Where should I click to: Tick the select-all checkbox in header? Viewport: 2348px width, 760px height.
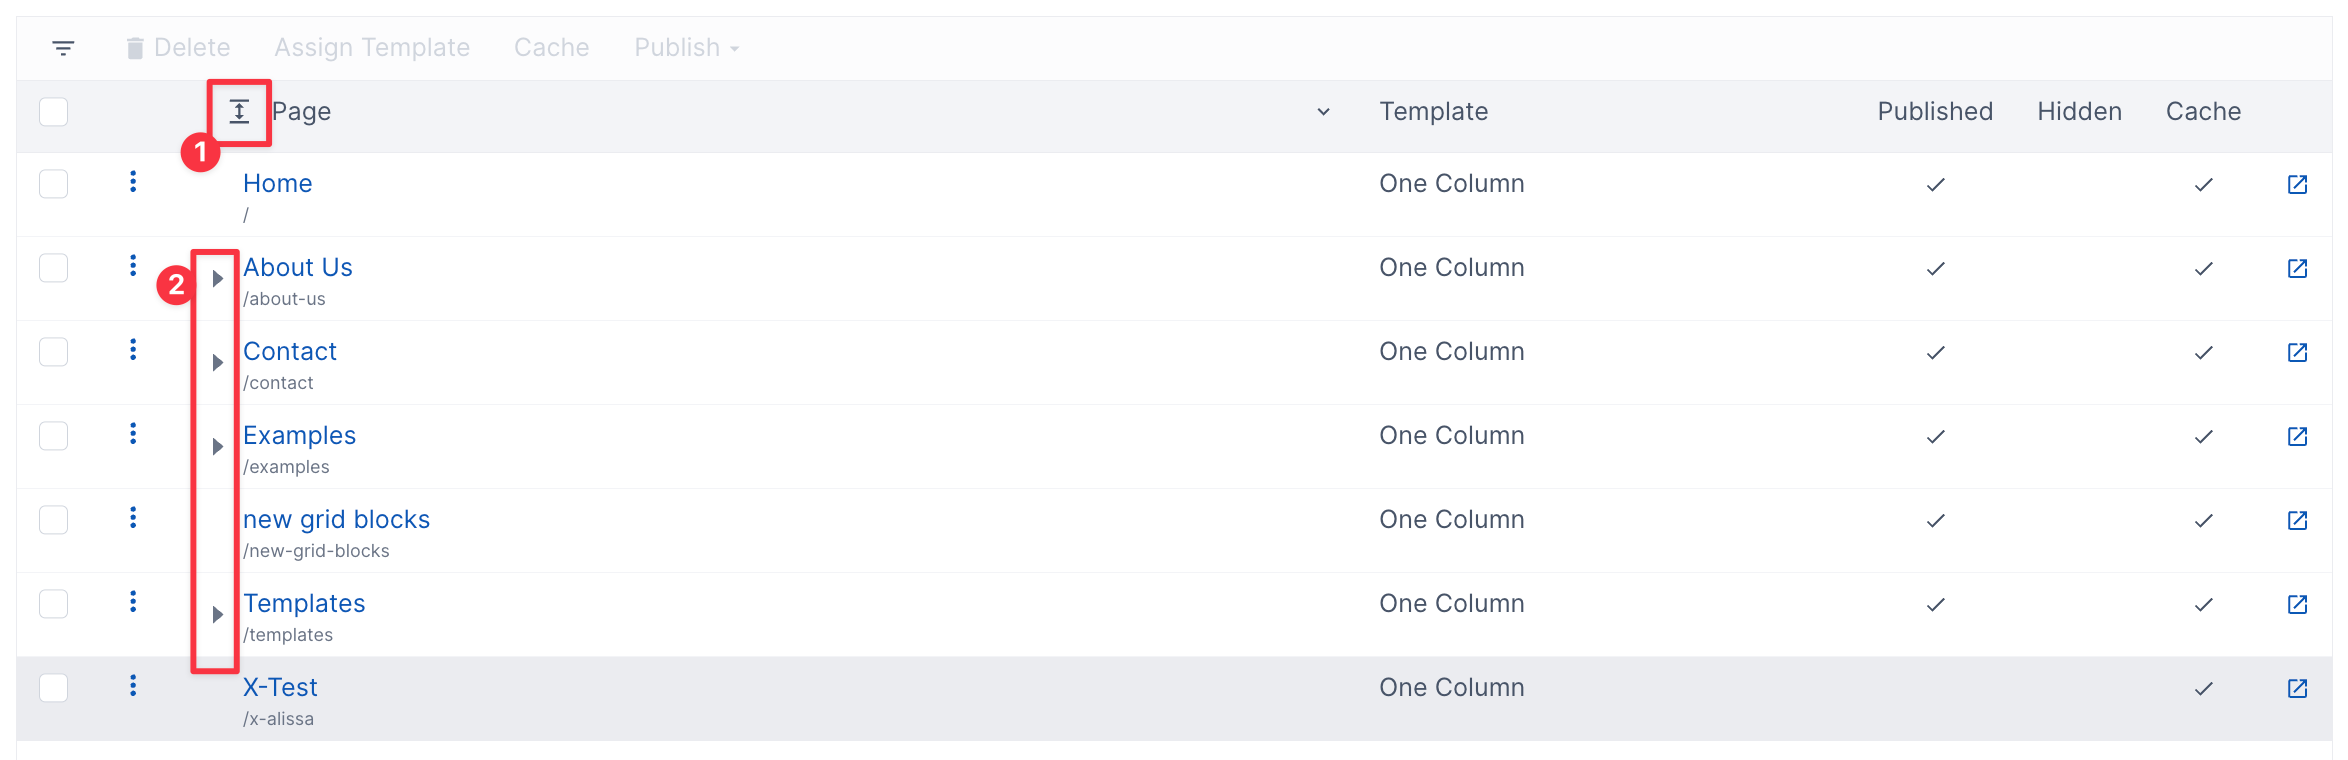(54, 112)
